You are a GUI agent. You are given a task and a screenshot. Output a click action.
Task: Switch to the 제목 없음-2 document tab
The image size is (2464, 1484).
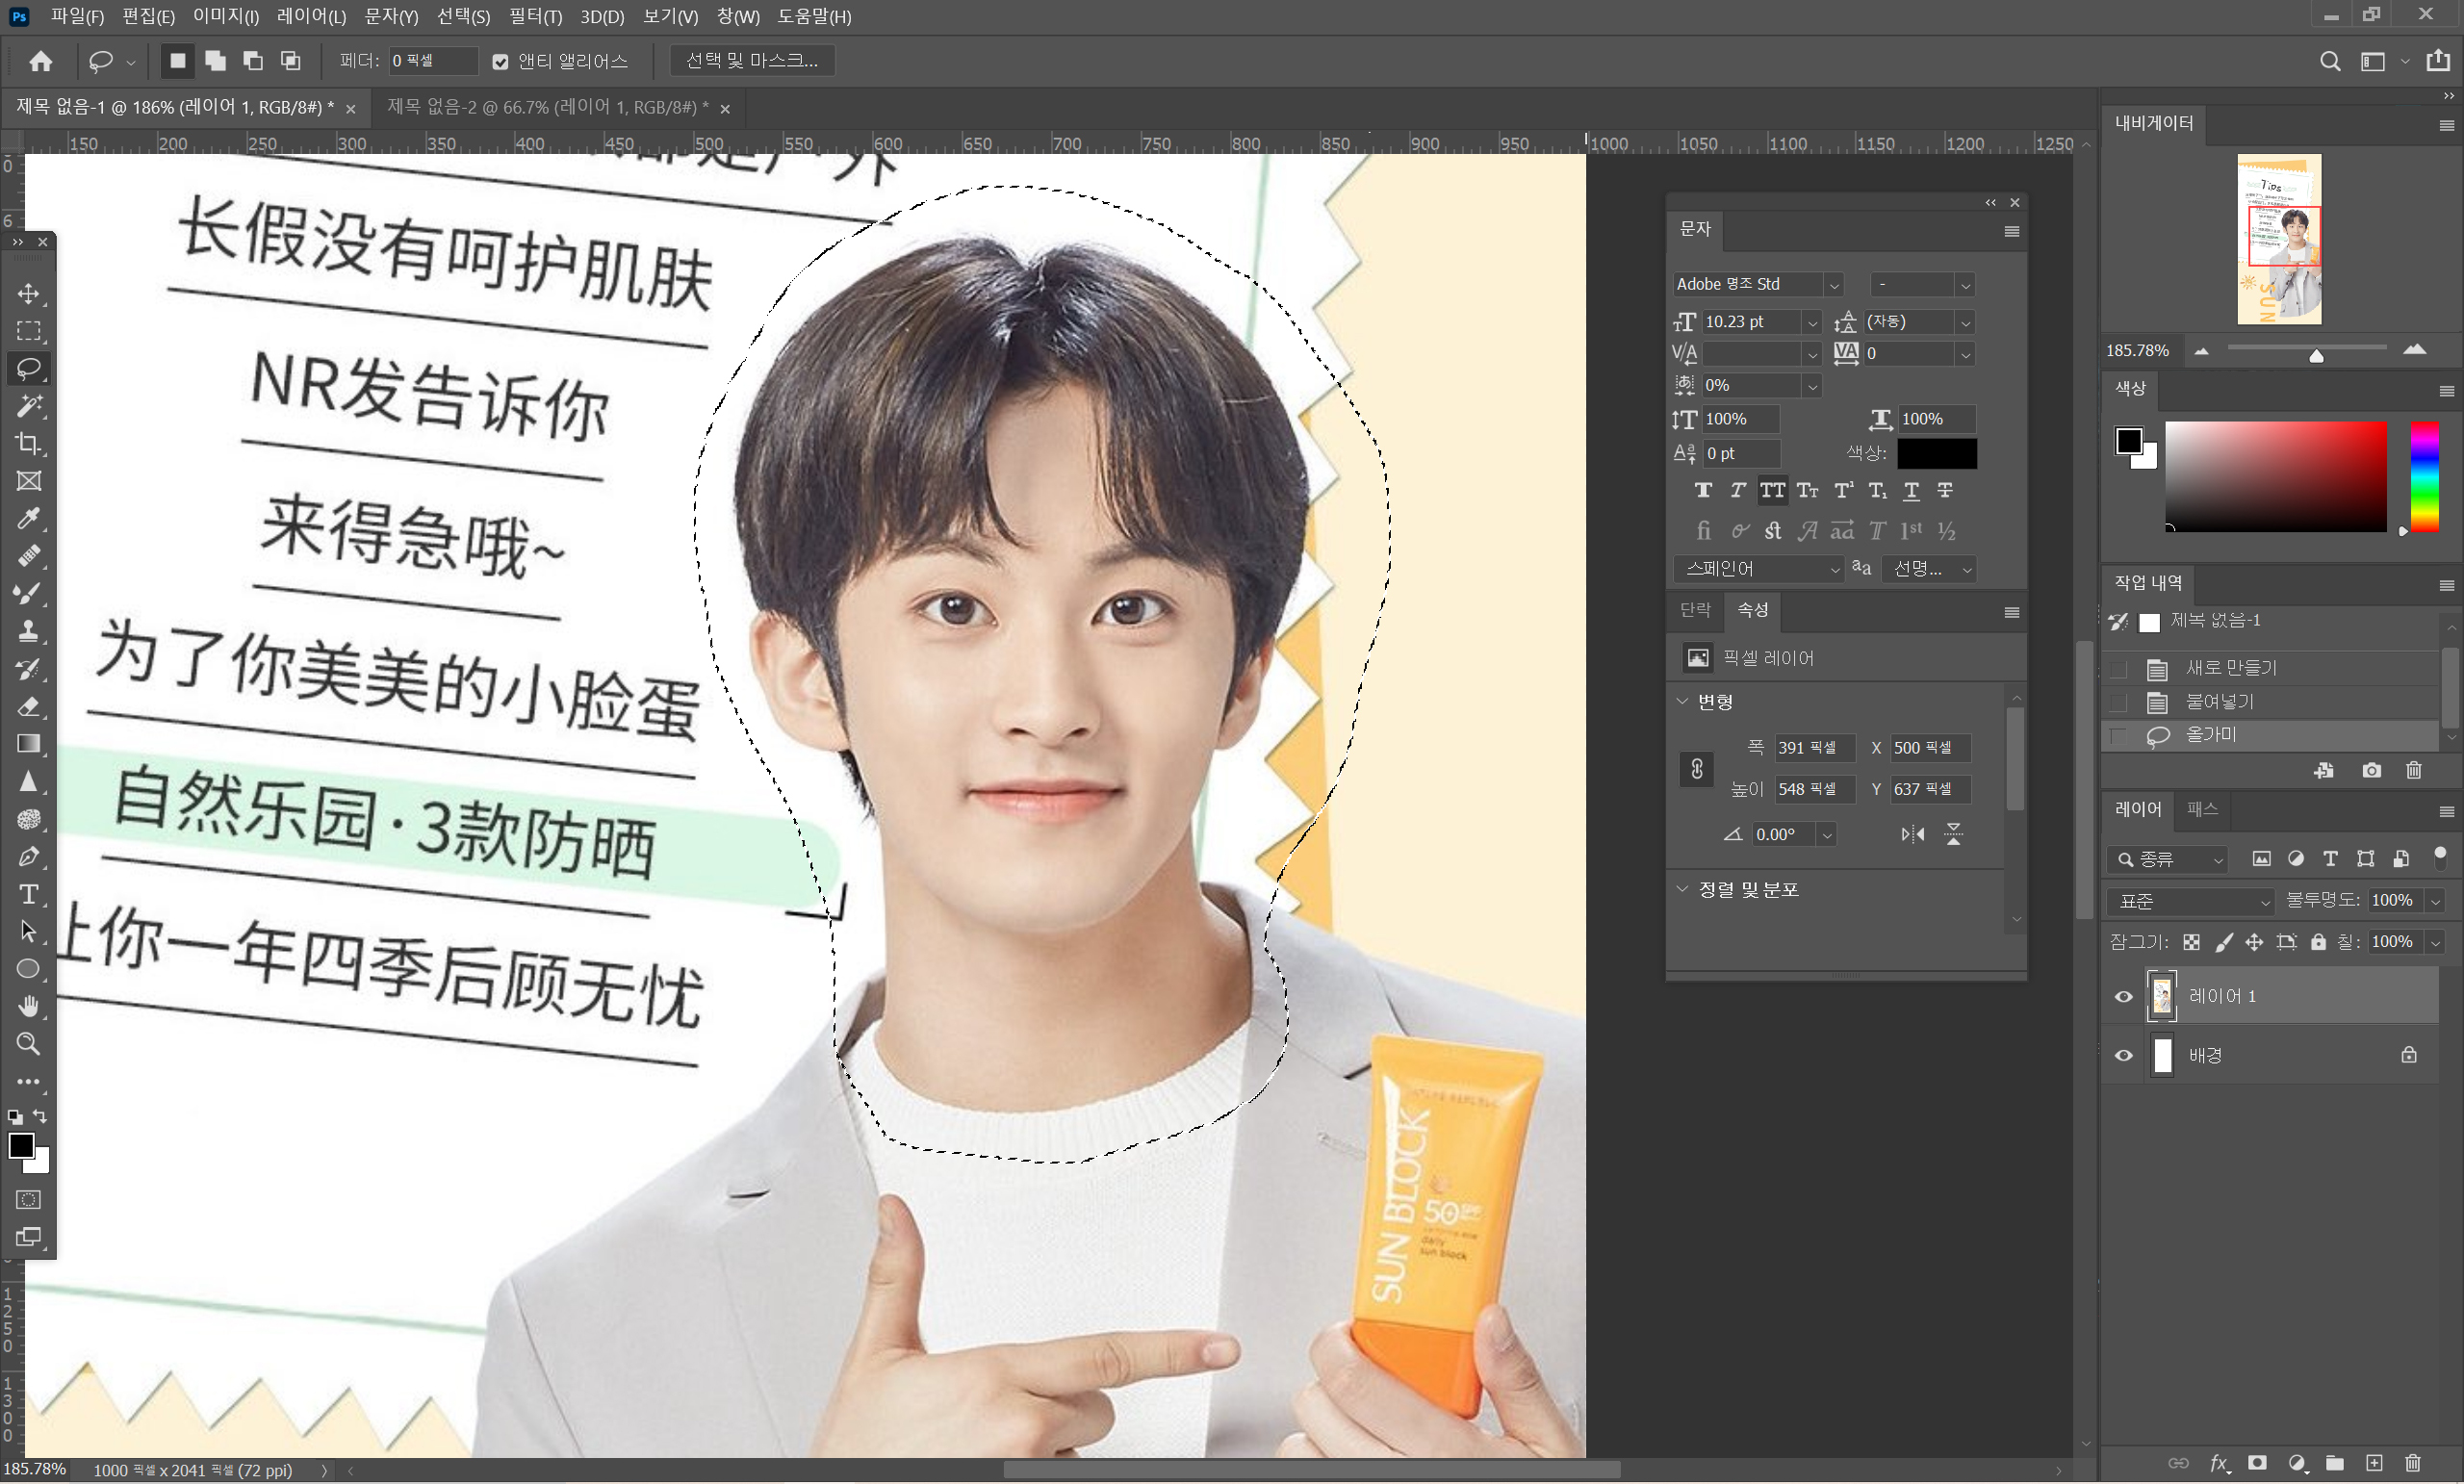(547, 107)
